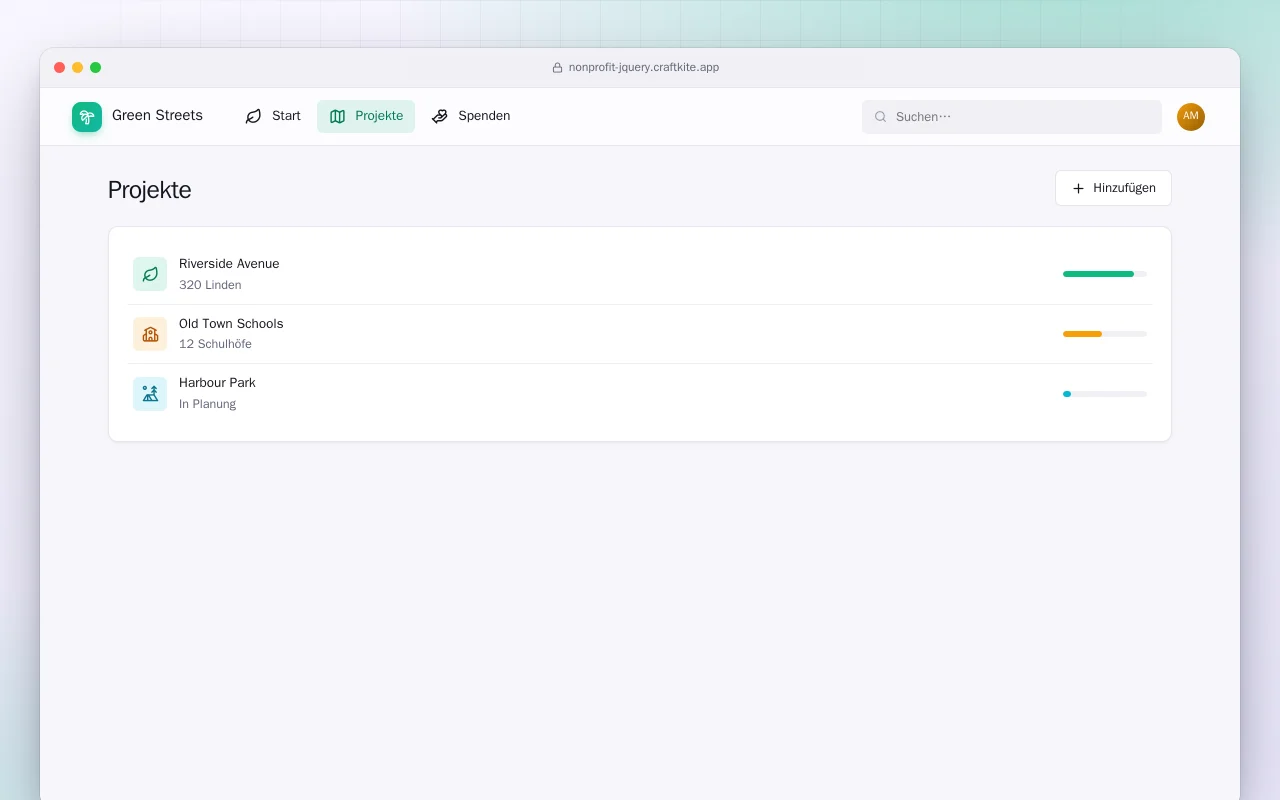Click the orange Old Town Schools progress bar
Viewport: 1280px width, 800px height.
pyautogui.click(x=1105, y=334)
